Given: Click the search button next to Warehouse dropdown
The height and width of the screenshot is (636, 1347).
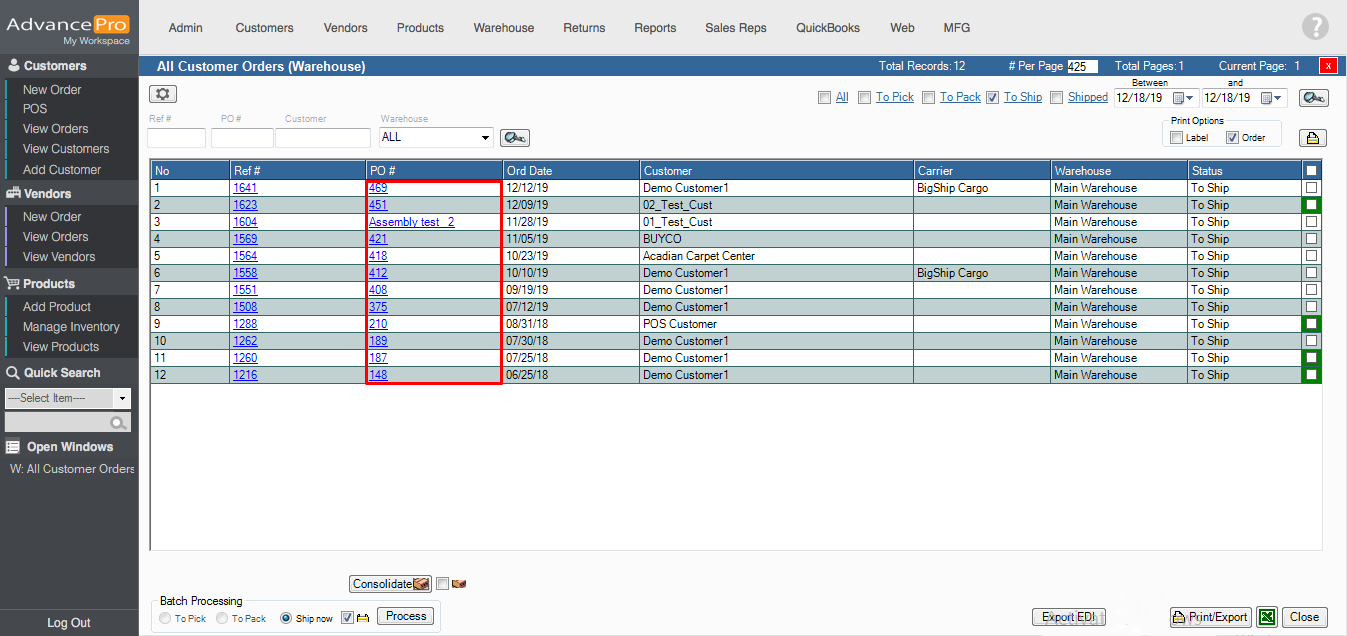Looking at the screenshot, I should pos(515,138).
